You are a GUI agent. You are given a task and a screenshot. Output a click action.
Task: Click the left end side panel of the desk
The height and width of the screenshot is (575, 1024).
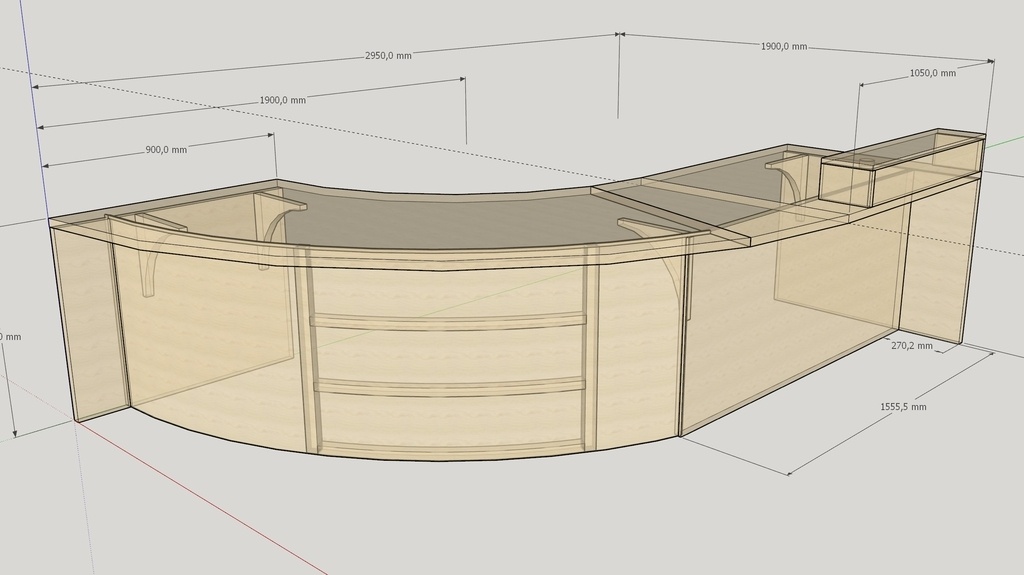point(88,320)
